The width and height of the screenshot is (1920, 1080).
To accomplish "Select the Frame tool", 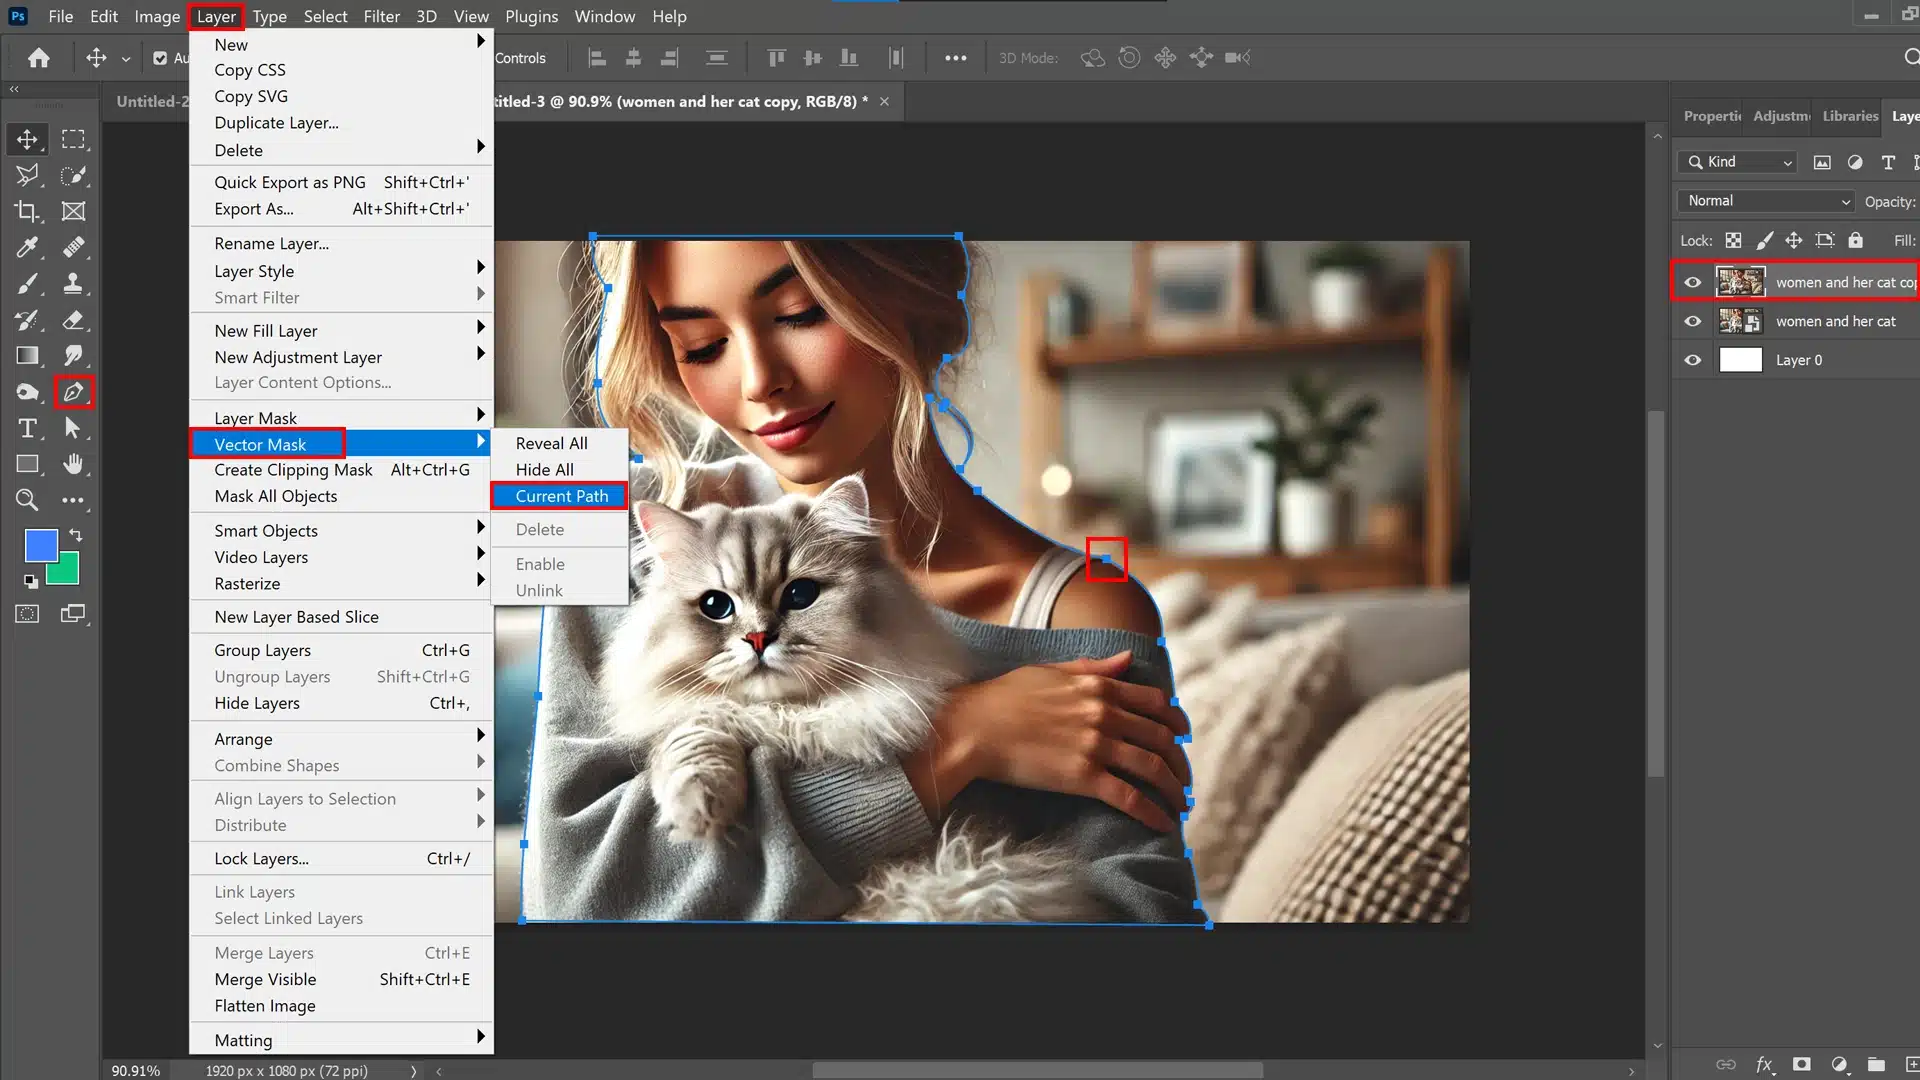I will click(73, 211).
